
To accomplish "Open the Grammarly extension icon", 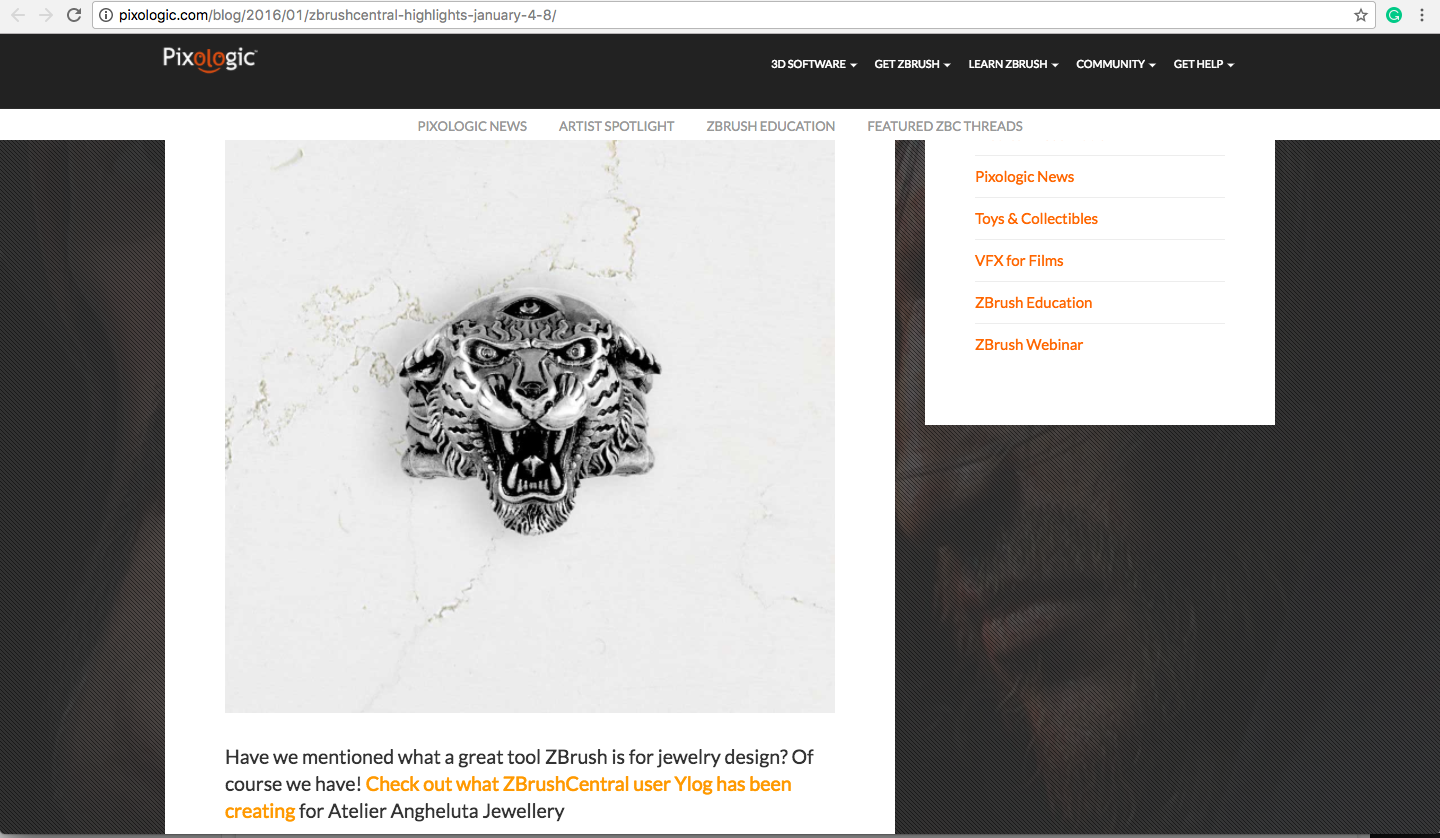I will pyautogui.click(x=1394, y=15).
